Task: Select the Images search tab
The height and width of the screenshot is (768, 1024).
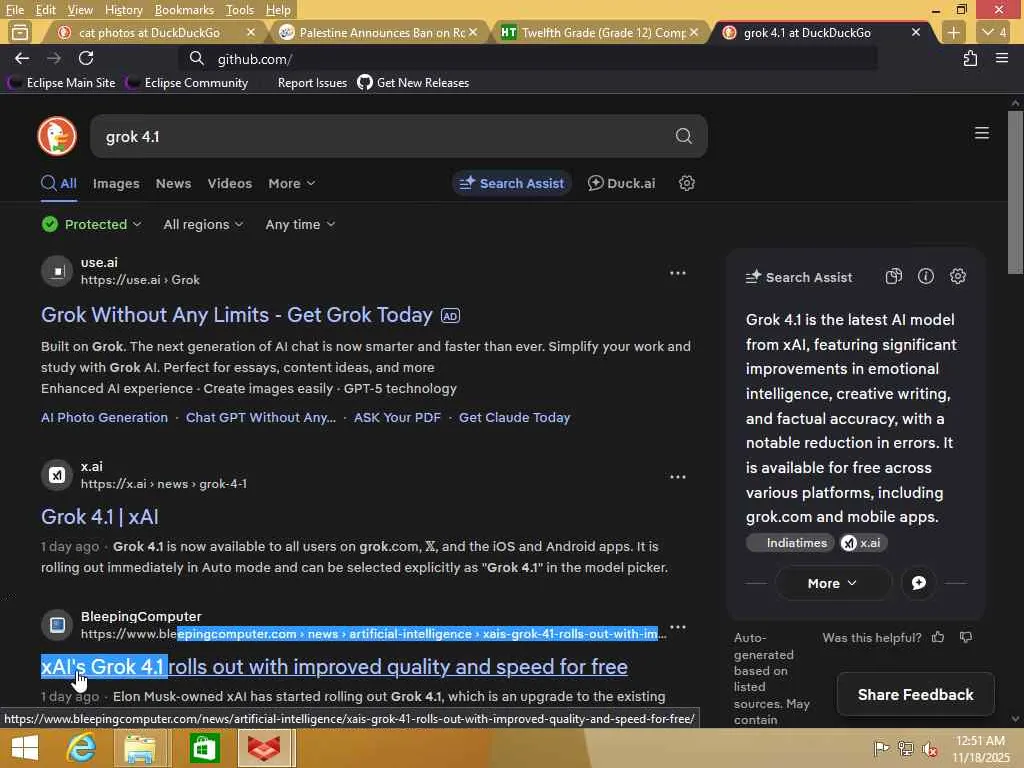Action: pyautogui.click(x=116, y=184)
